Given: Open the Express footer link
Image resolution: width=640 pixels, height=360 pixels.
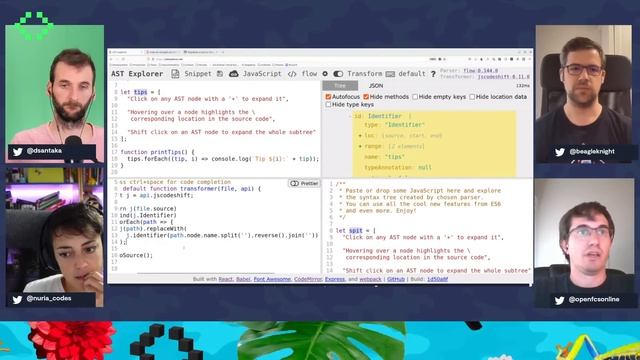Looking at the screenshot, I should pos(335,279).
